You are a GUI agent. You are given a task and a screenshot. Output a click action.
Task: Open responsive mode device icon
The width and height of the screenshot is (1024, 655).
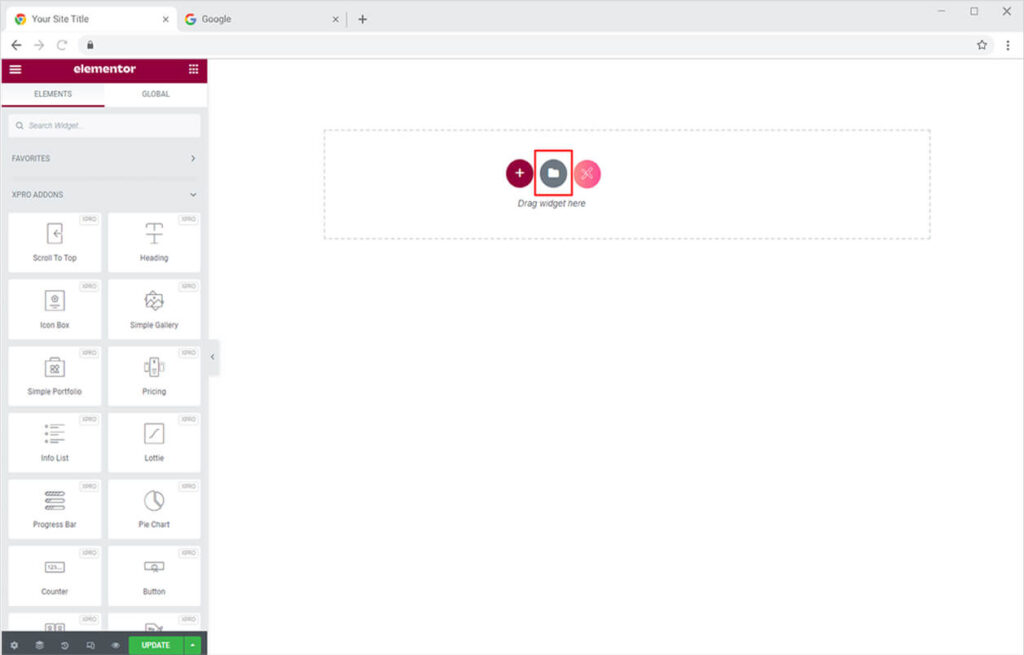coord(90,645)
